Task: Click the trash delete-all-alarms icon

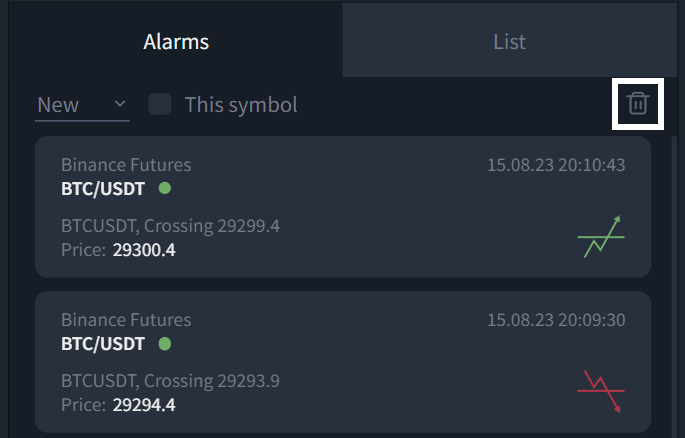Action: pos(637,104)
